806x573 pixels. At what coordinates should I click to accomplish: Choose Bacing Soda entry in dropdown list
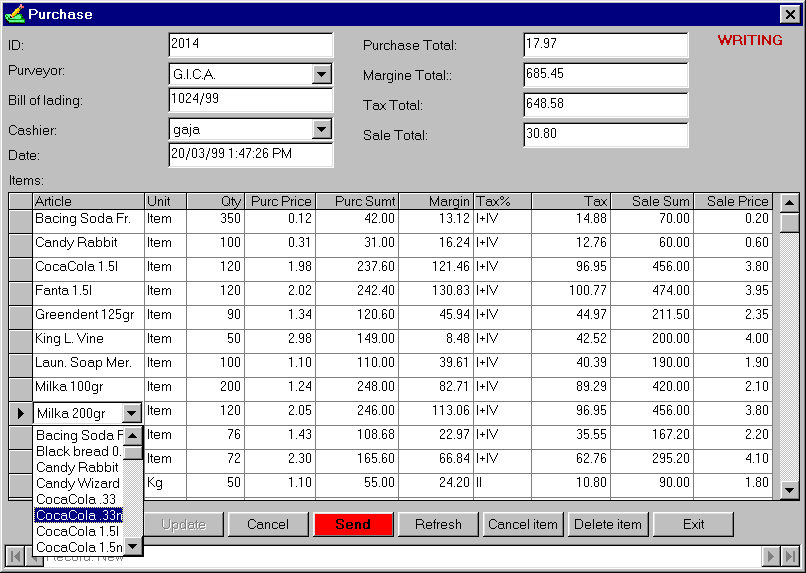tap(79, 436)
